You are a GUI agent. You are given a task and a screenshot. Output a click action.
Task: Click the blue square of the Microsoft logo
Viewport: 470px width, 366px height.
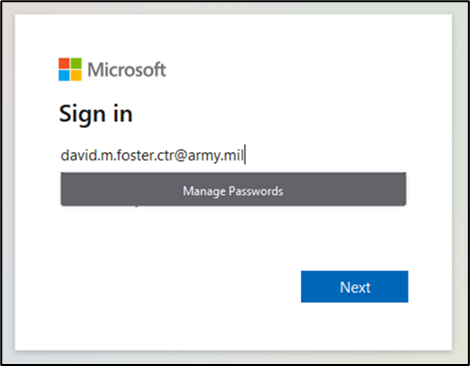(x=64, y=75)
